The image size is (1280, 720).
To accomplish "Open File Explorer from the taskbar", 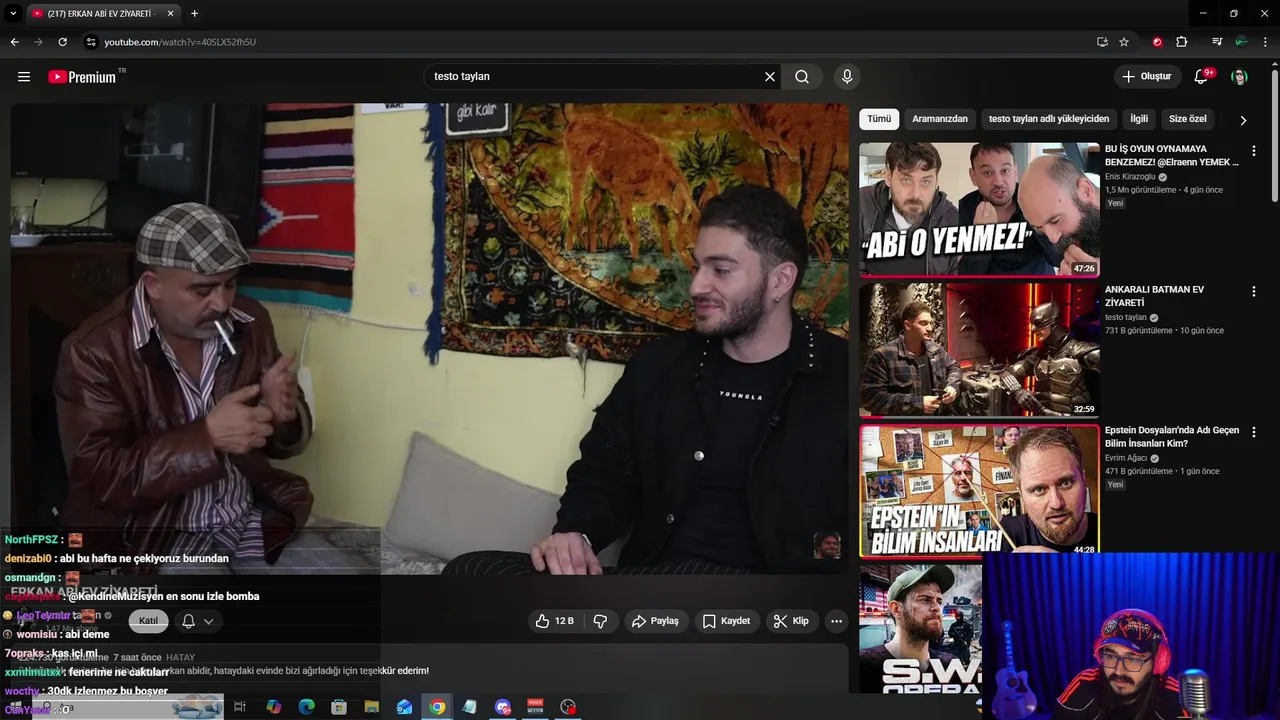I will click(371, 707).
